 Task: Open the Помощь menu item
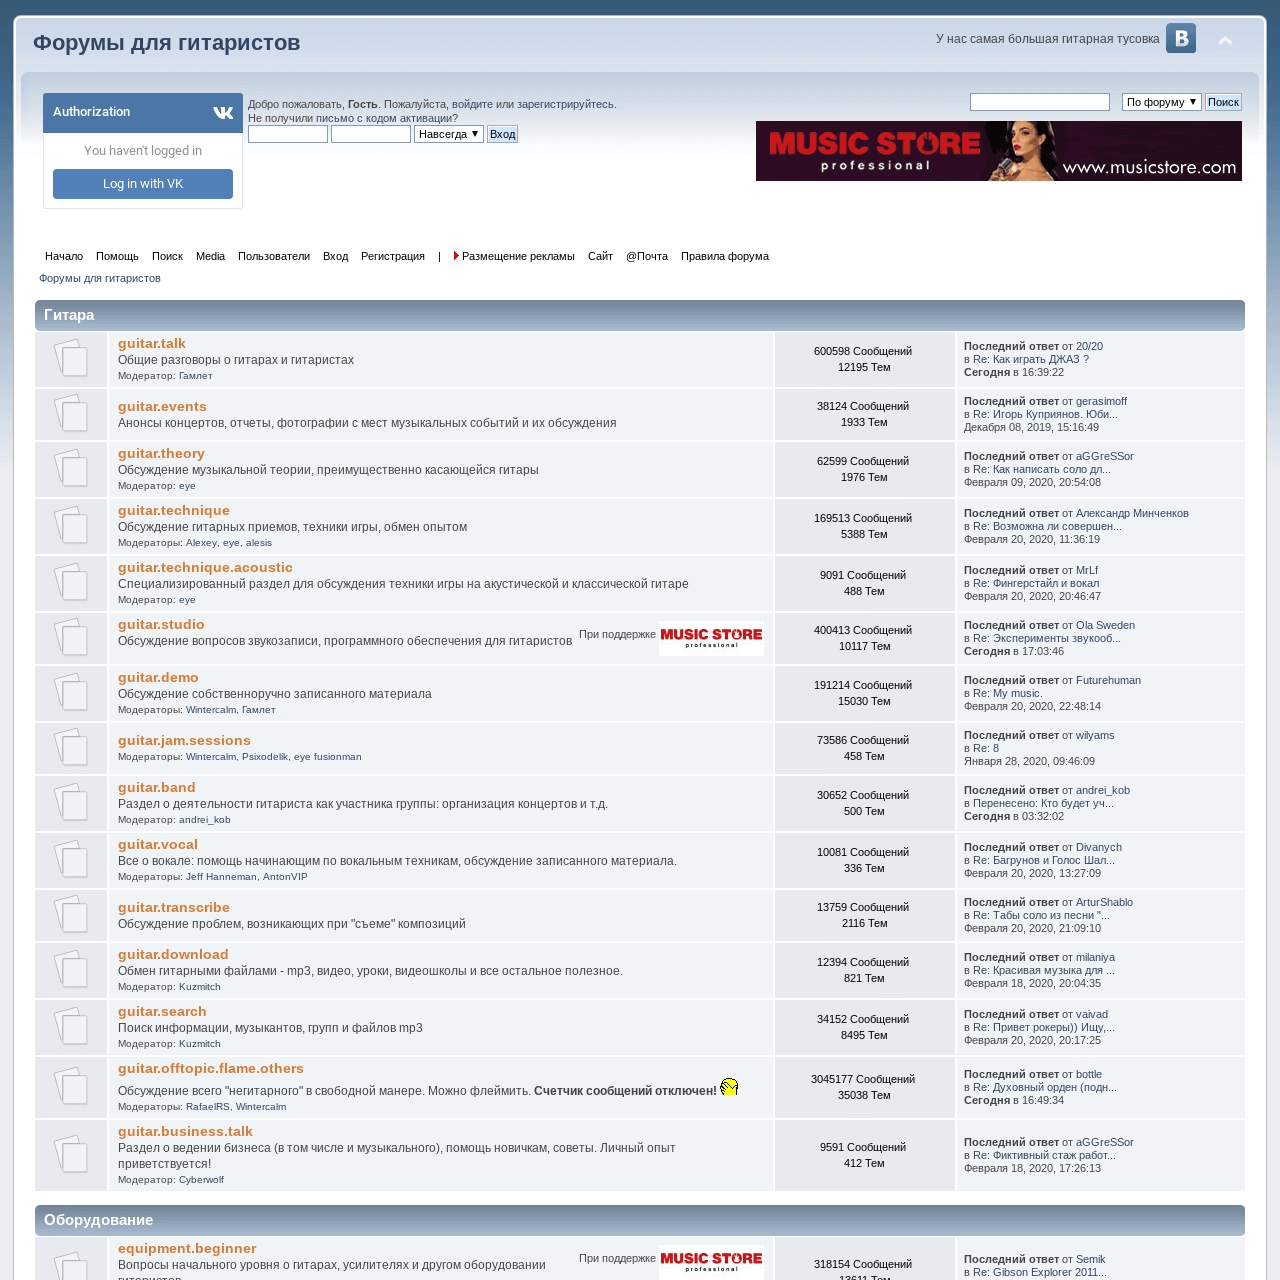117,256
